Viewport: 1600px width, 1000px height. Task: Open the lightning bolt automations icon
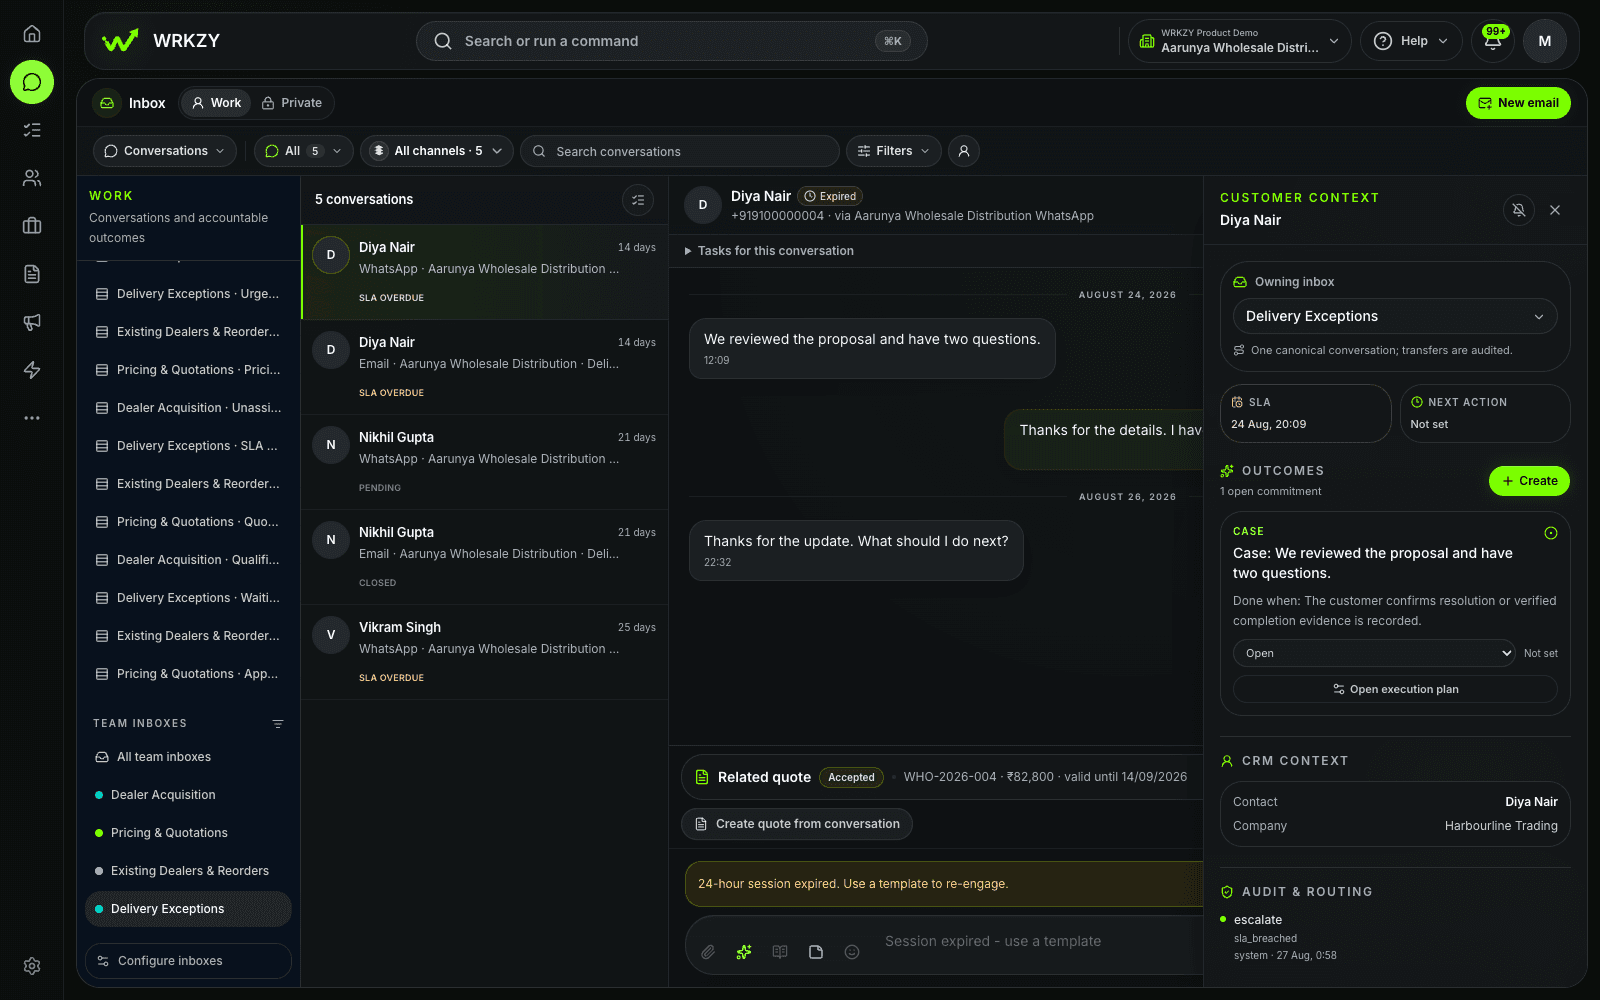pyautogui.click(x=32, y=370)
